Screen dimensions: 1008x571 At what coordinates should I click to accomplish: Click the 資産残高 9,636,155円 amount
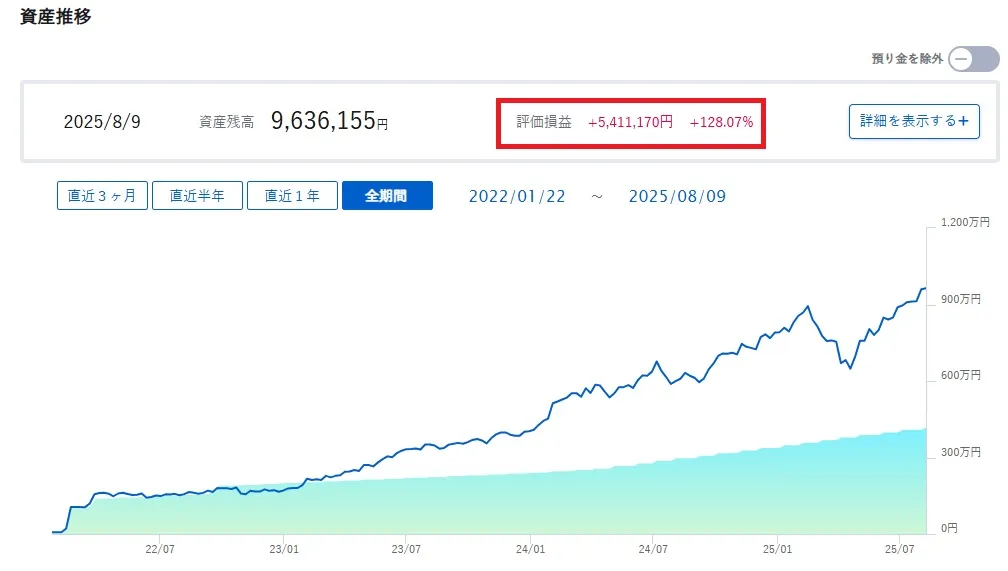click(x=329, y=121)
